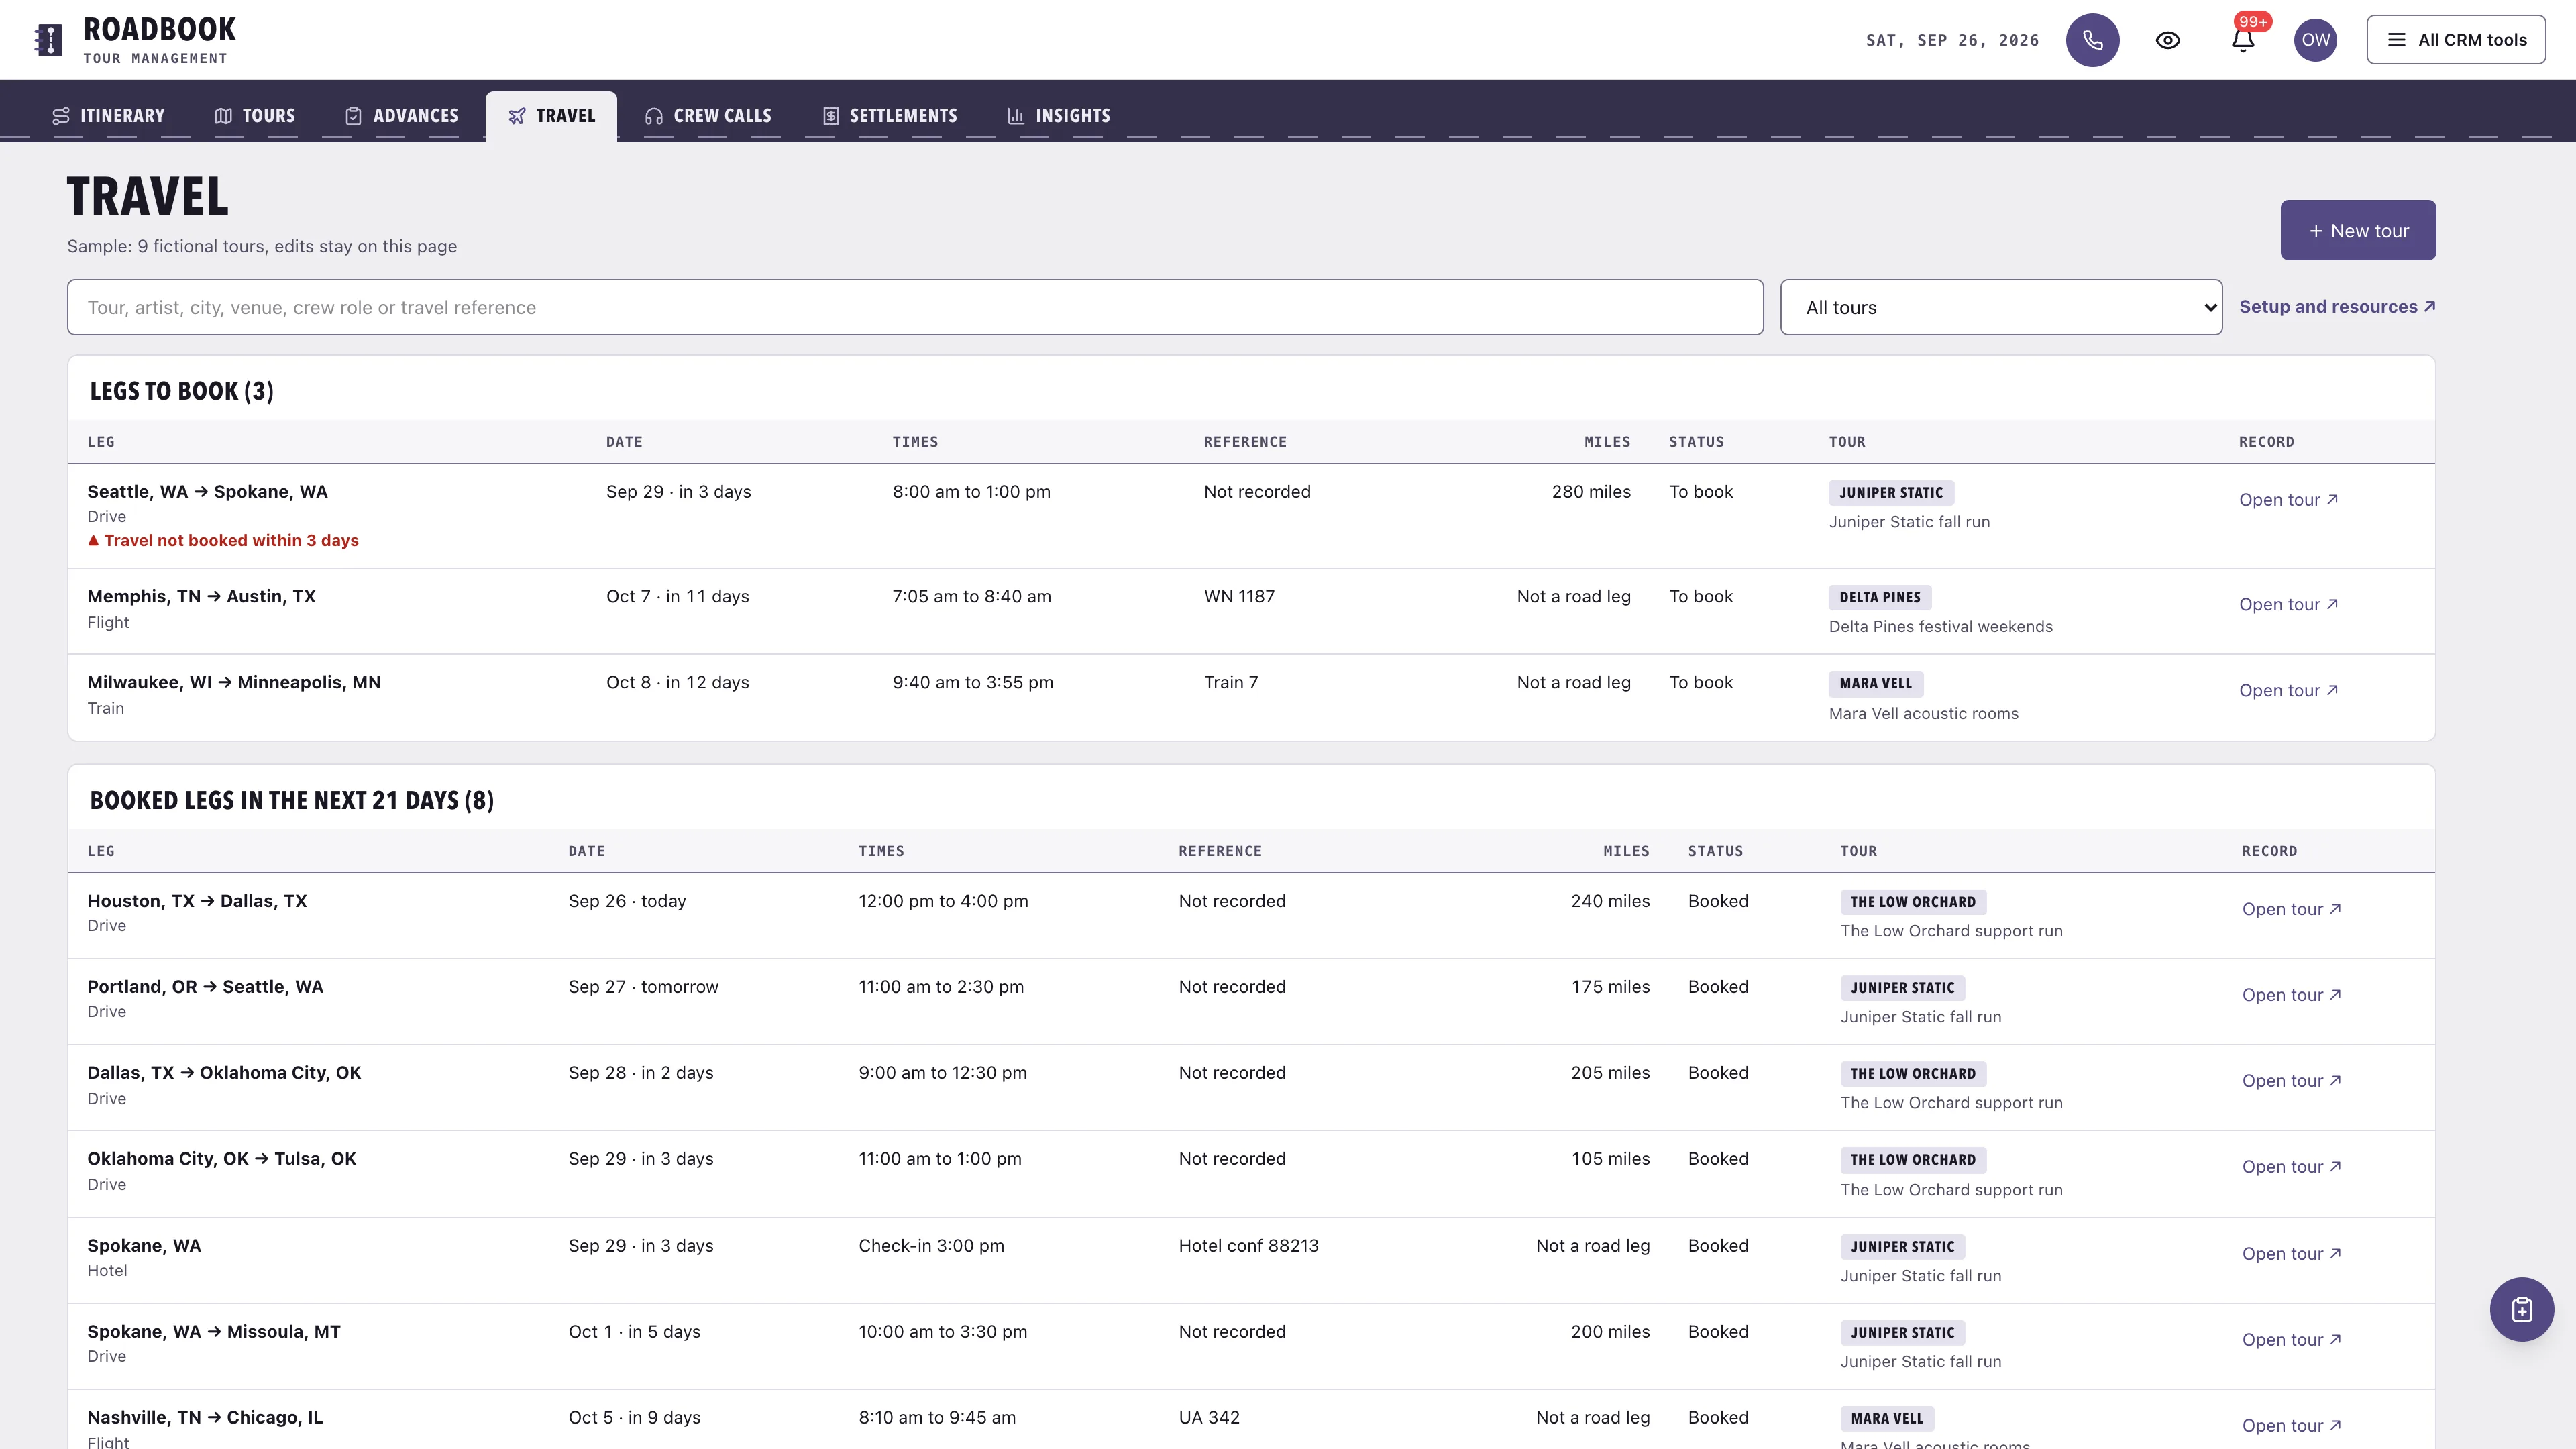Open tour for Oklahoma City to Tulsa leg
Screen dimensions: 2576x1449
[x=2291, y=1167]
